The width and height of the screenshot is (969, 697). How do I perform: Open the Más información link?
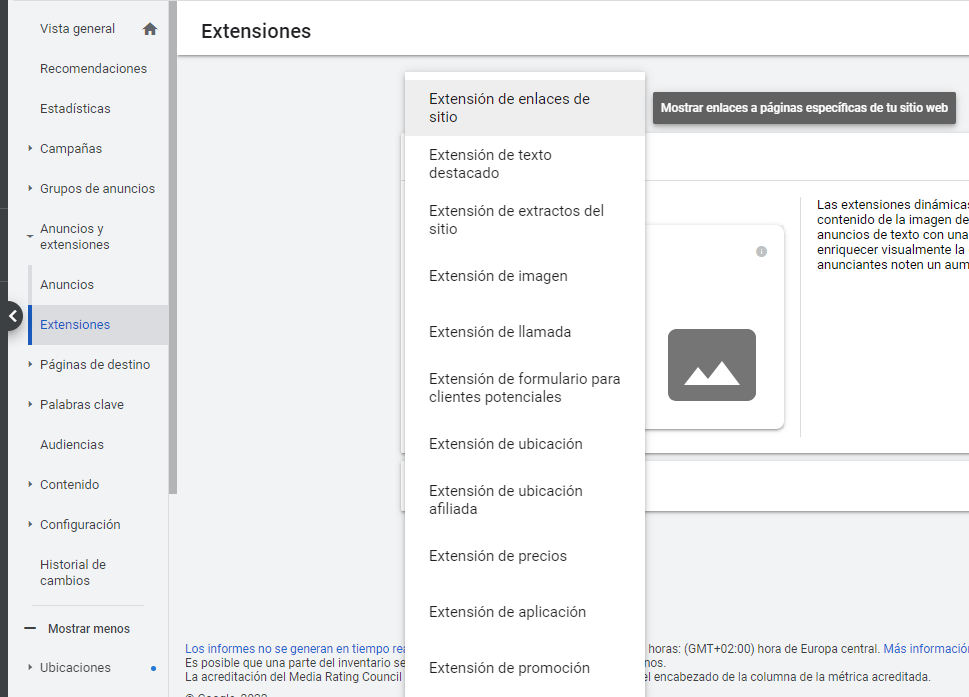[925, 649]
